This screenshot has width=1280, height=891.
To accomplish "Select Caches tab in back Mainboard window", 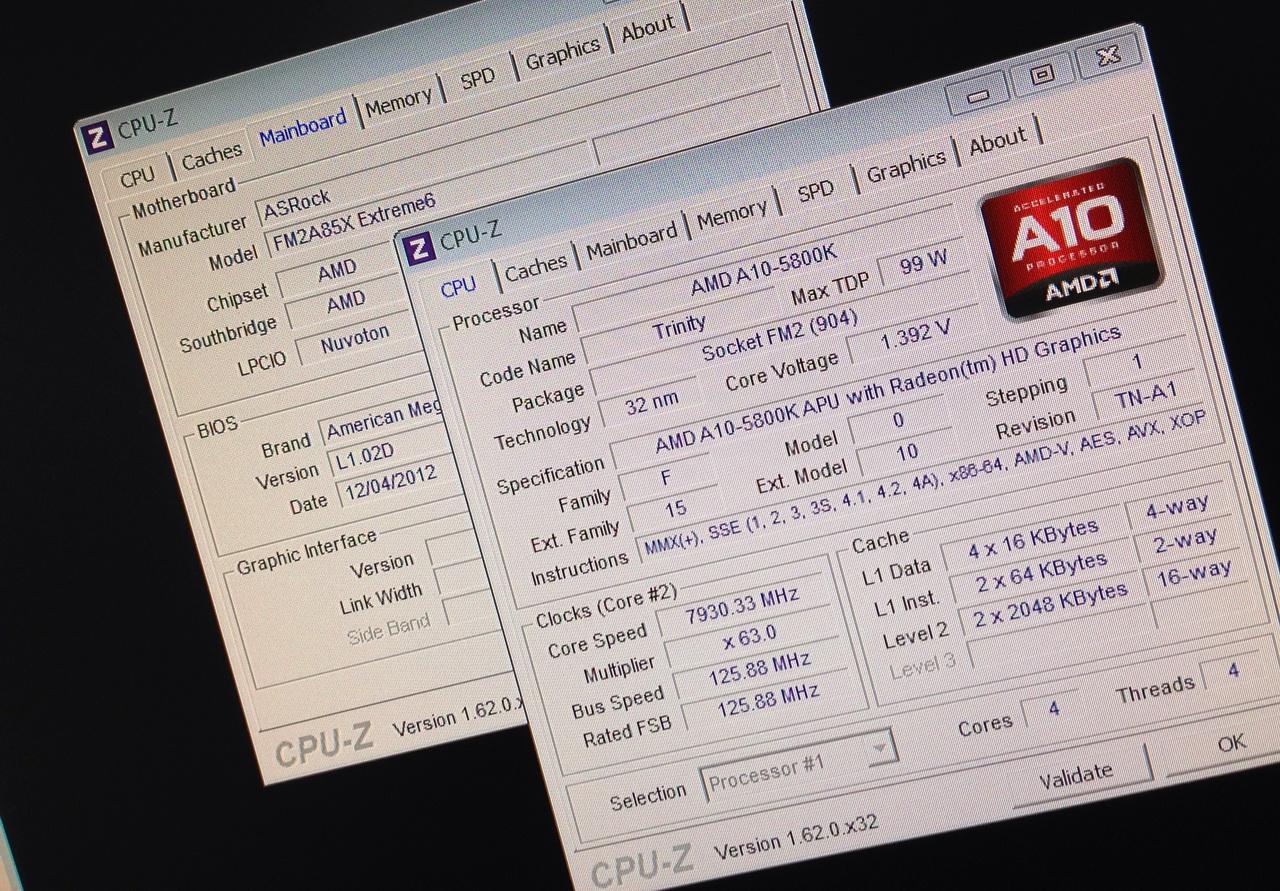I will click(x=211, y=156).
